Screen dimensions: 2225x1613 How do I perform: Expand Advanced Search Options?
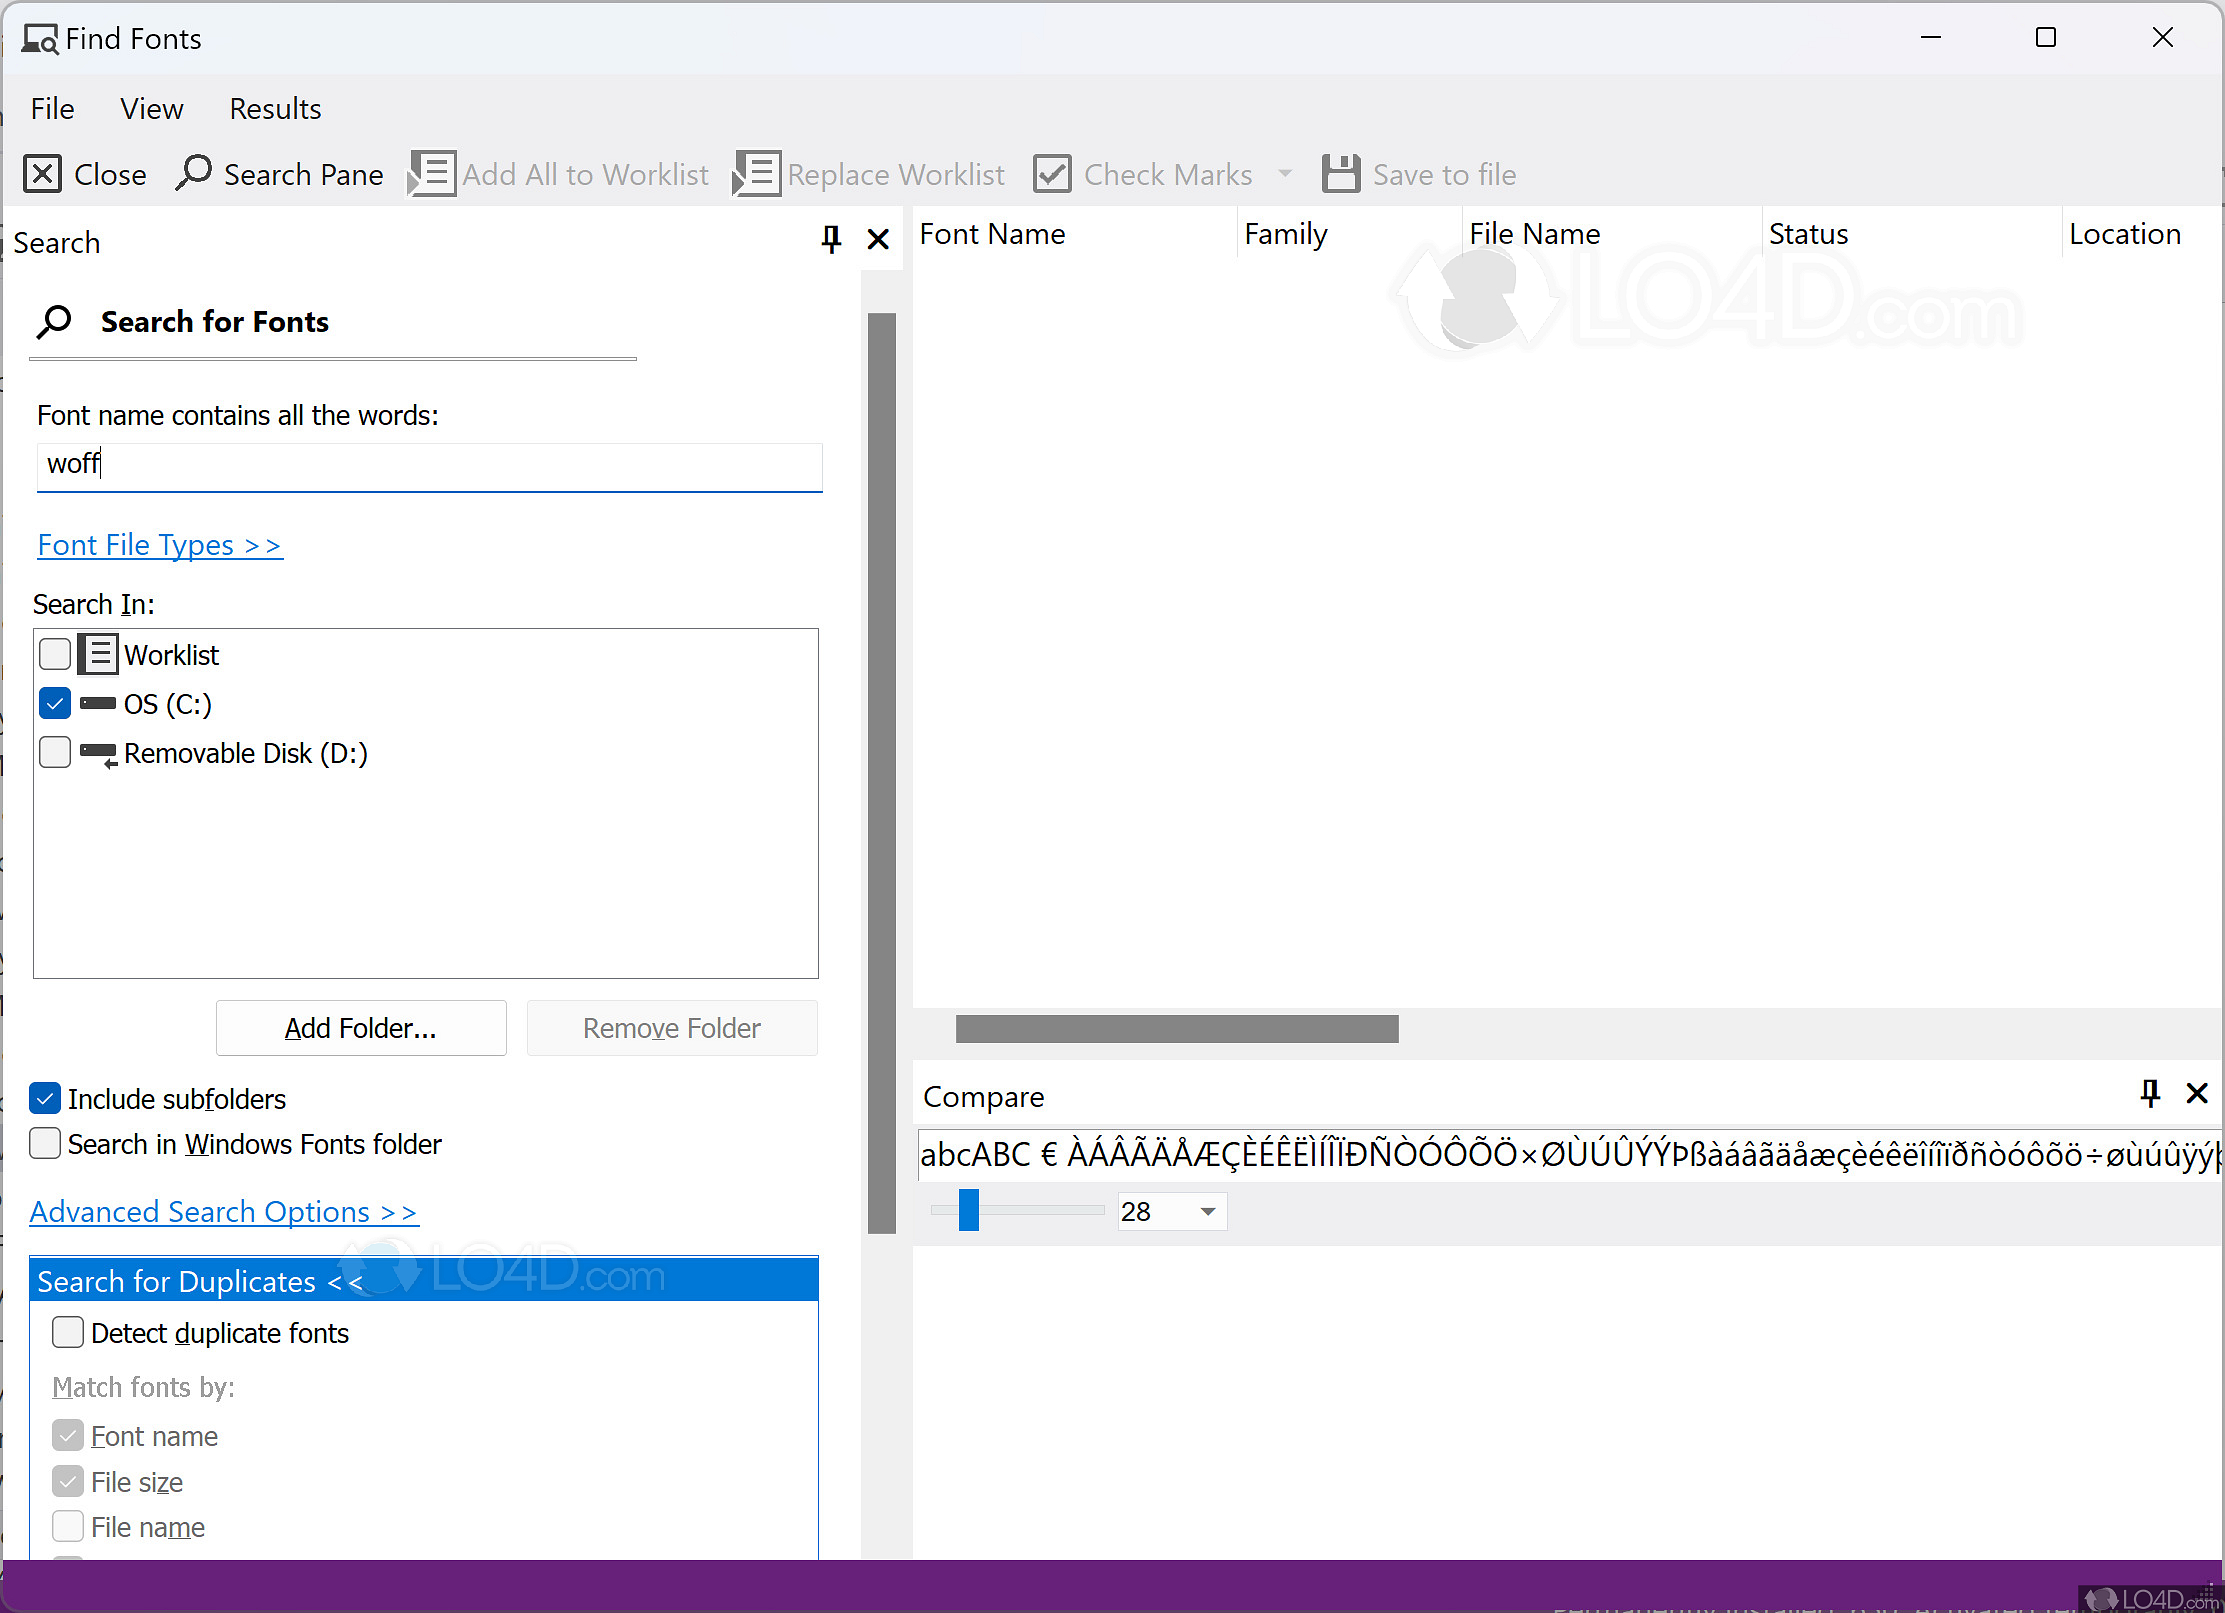click(x=223, y=1211)
